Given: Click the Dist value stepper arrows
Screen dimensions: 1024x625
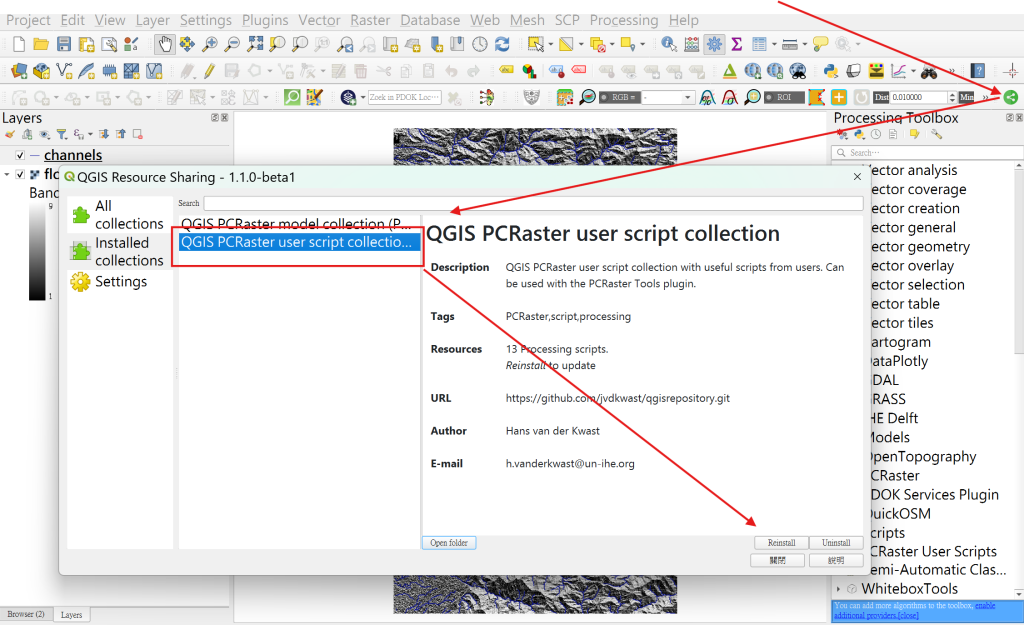Looking at the screenshot, I should (952, 97).
